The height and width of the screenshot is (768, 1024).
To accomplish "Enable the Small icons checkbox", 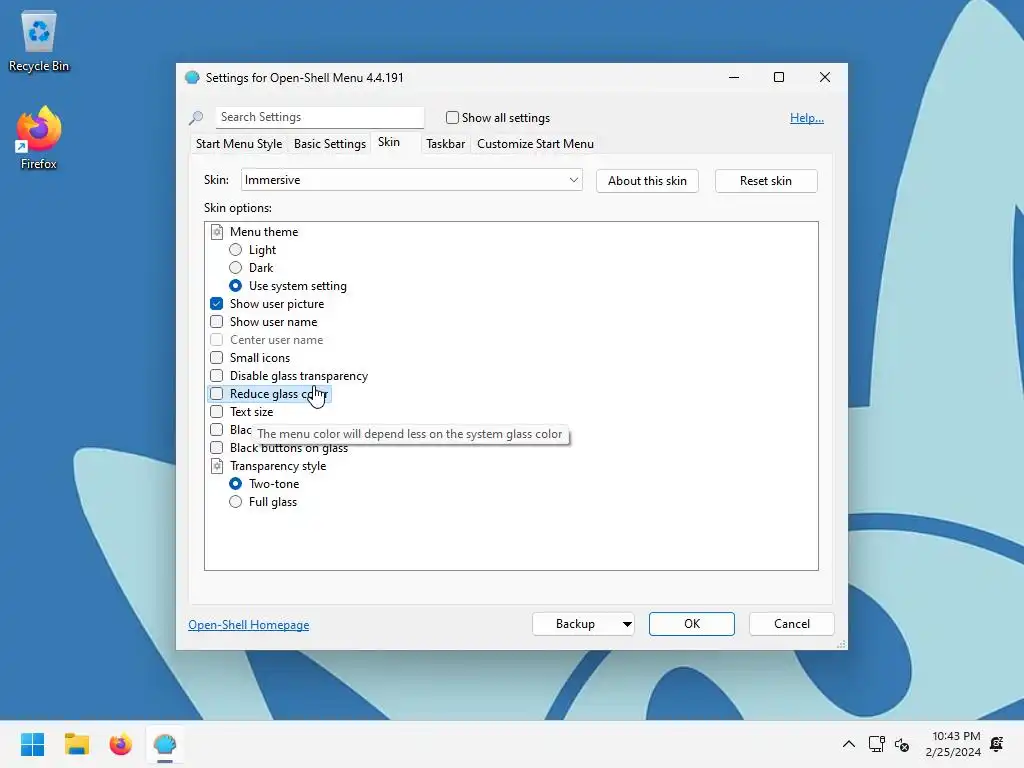I will (216, 357).
